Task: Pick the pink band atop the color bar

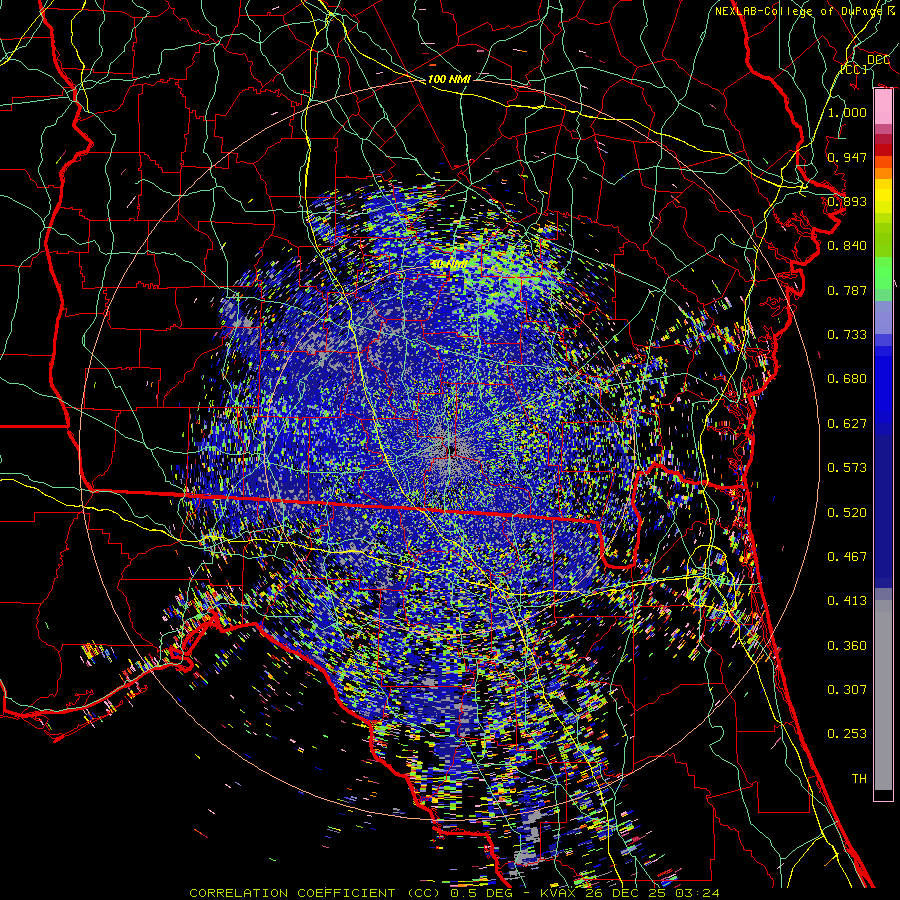Action: pyautogui.click(x=883, y=107)
